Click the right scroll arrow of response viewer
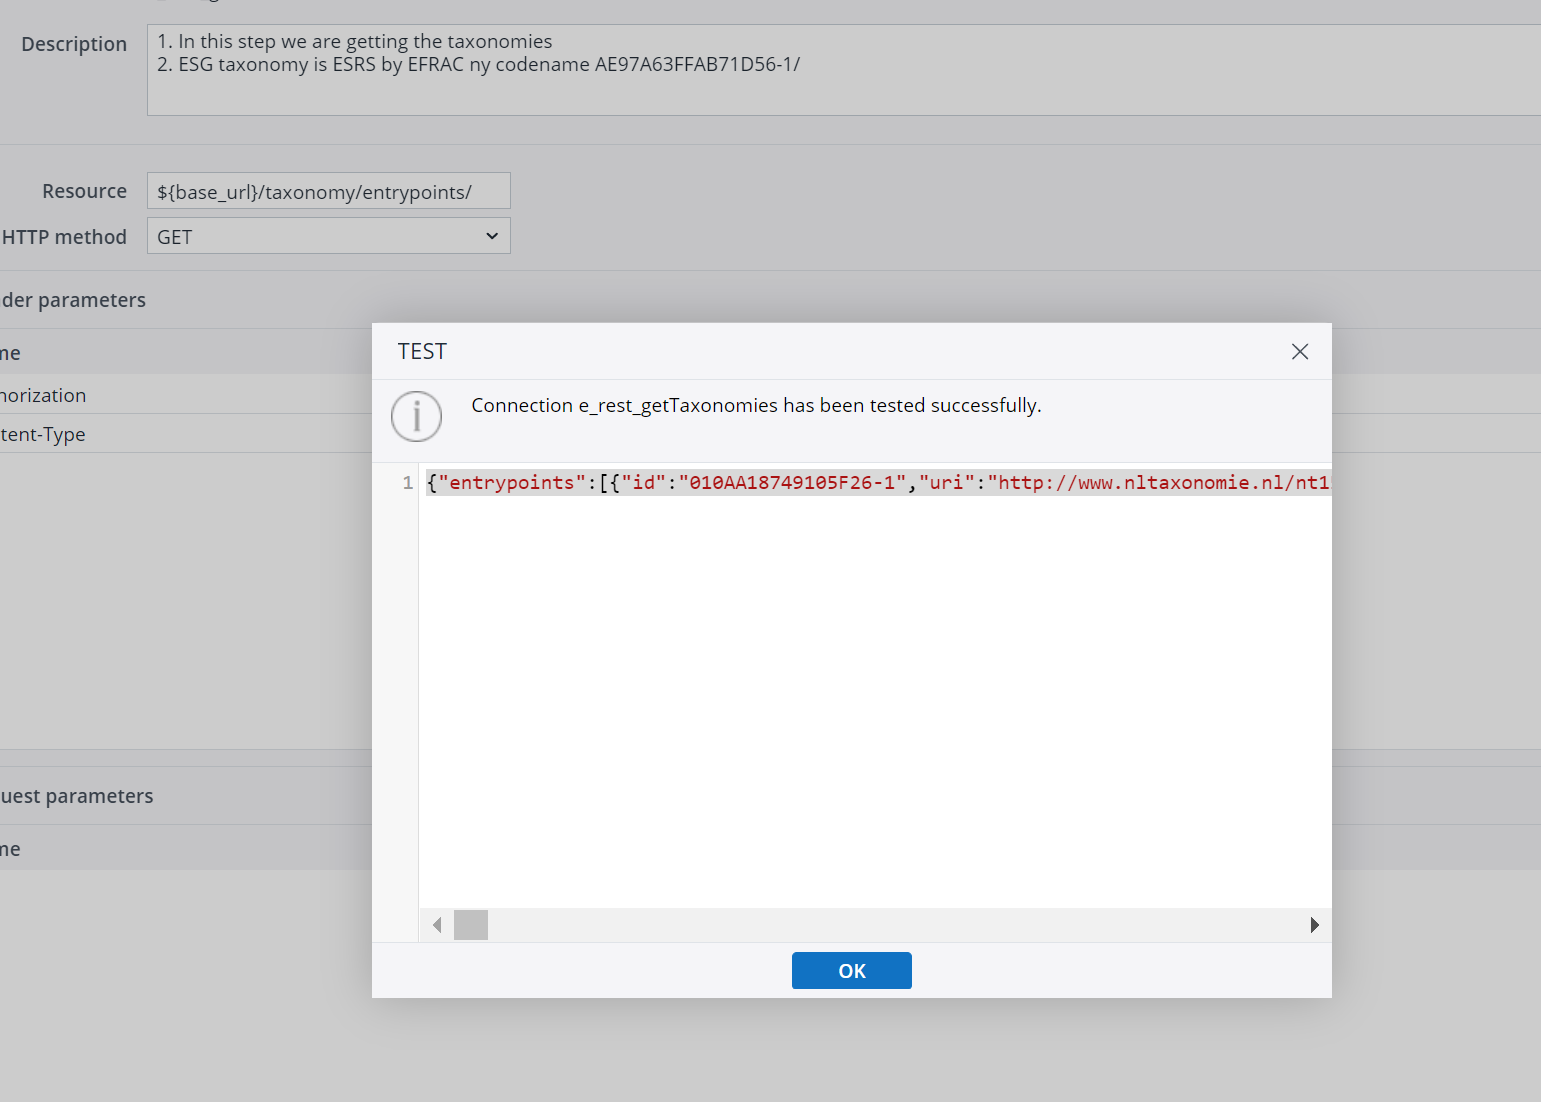 tap(1314, 925)
